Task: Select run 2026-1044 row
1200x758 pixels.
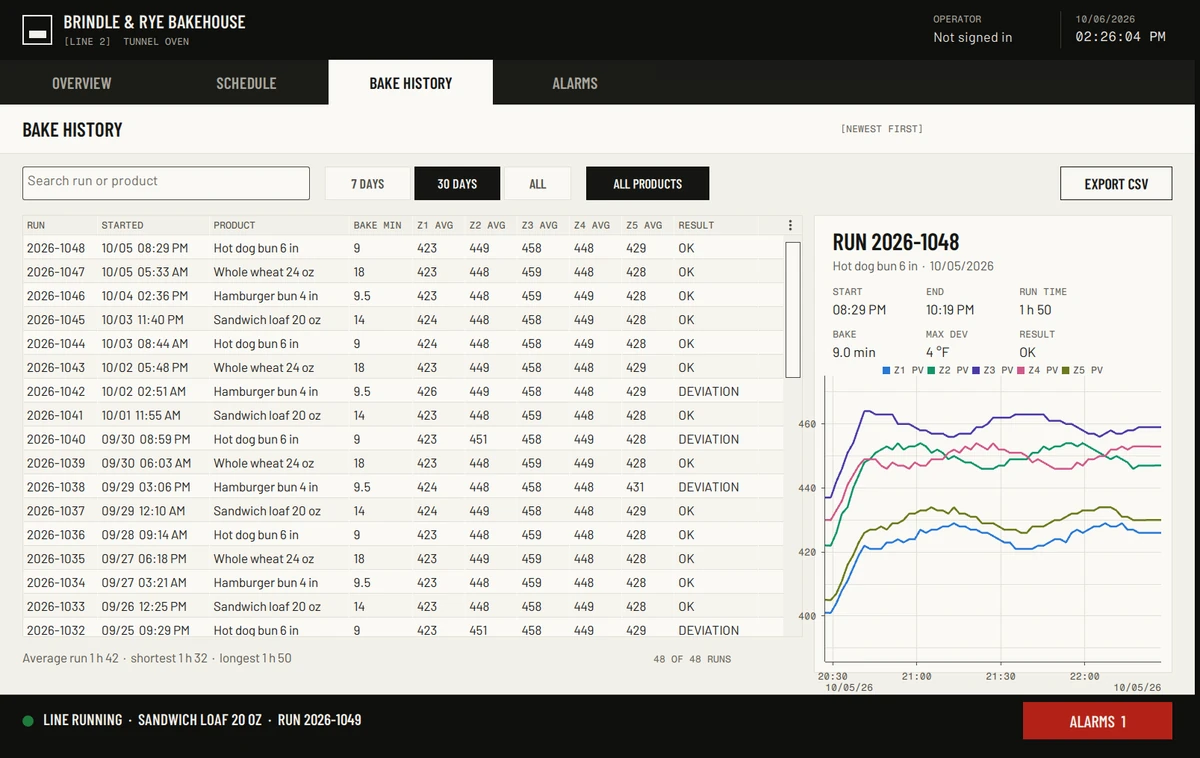Action: [x=403, y=344]
